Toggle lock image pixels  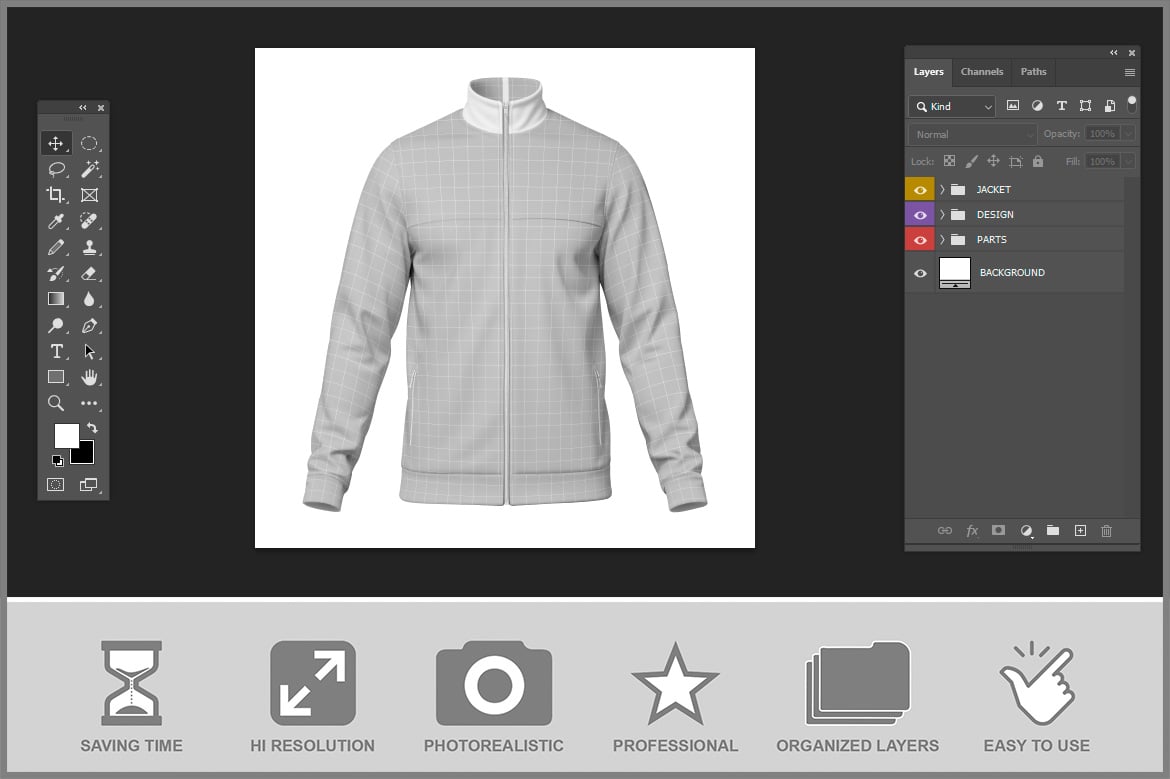tap(972, 161)
